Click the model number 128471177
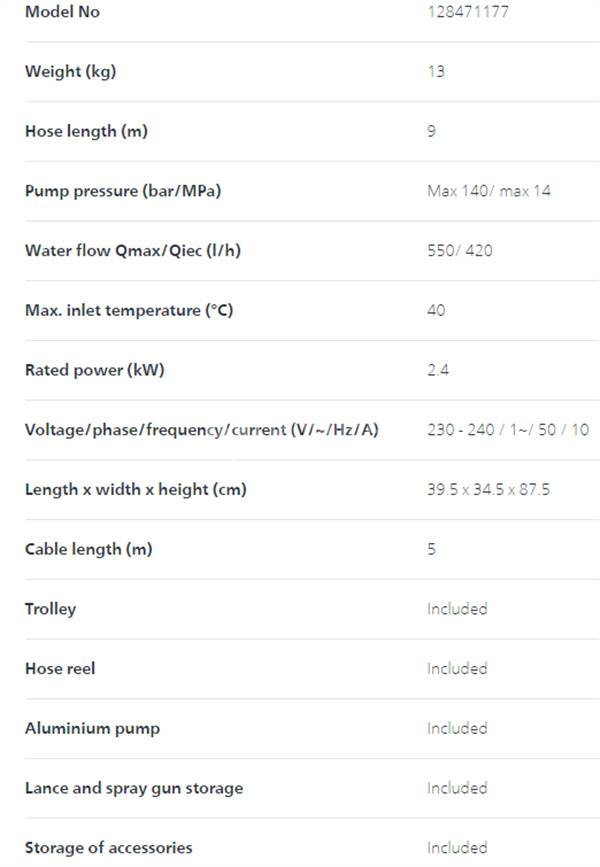 (468, 12)
